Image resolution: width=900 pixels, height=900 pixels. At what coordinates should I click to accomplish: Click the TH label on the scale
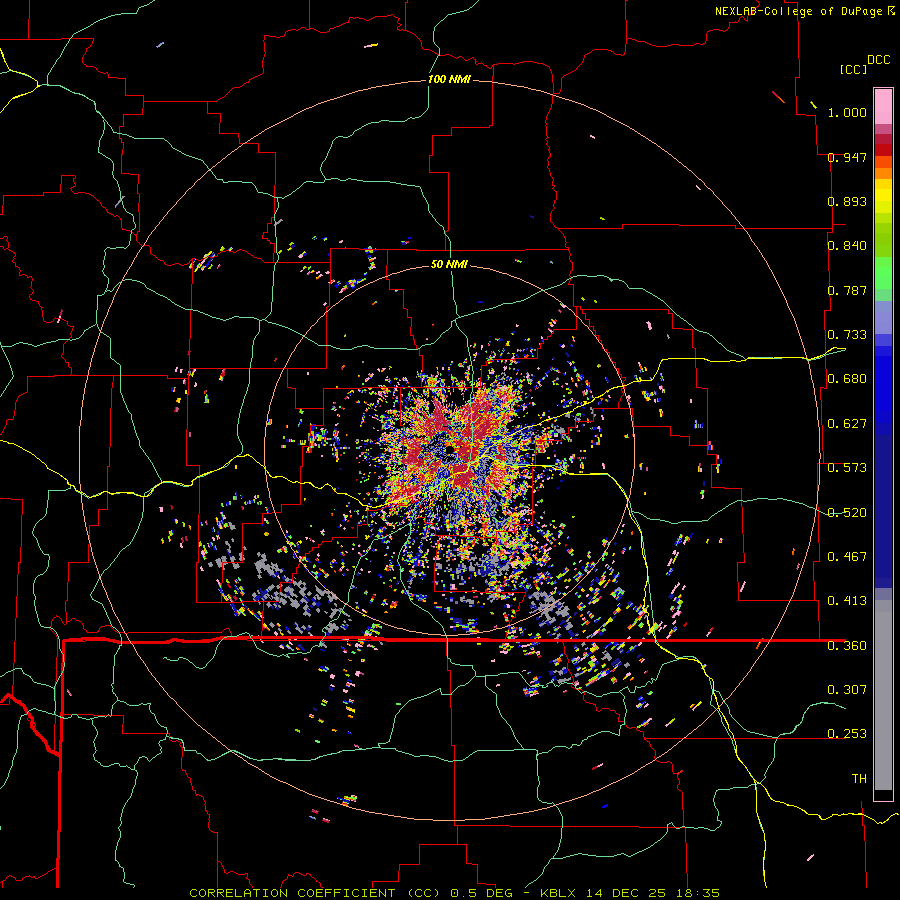click(859, 779)
